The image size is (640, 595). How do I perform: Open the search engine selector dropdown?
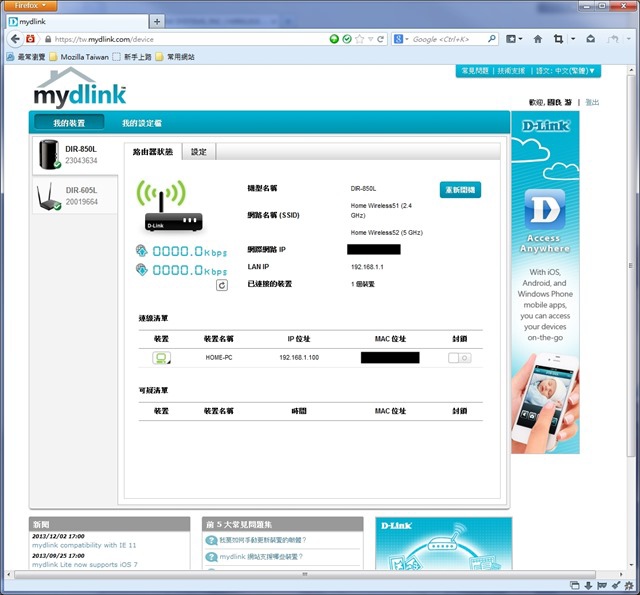[400, 39]
